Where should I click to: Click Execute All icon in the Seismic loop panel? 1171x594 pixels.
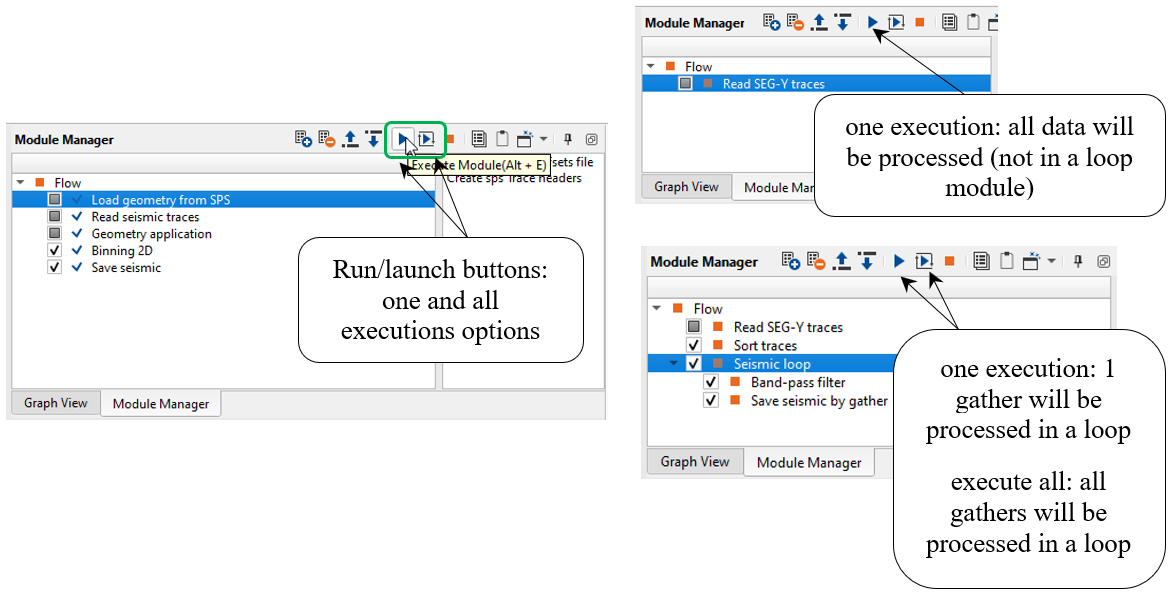tap(924, 261)
